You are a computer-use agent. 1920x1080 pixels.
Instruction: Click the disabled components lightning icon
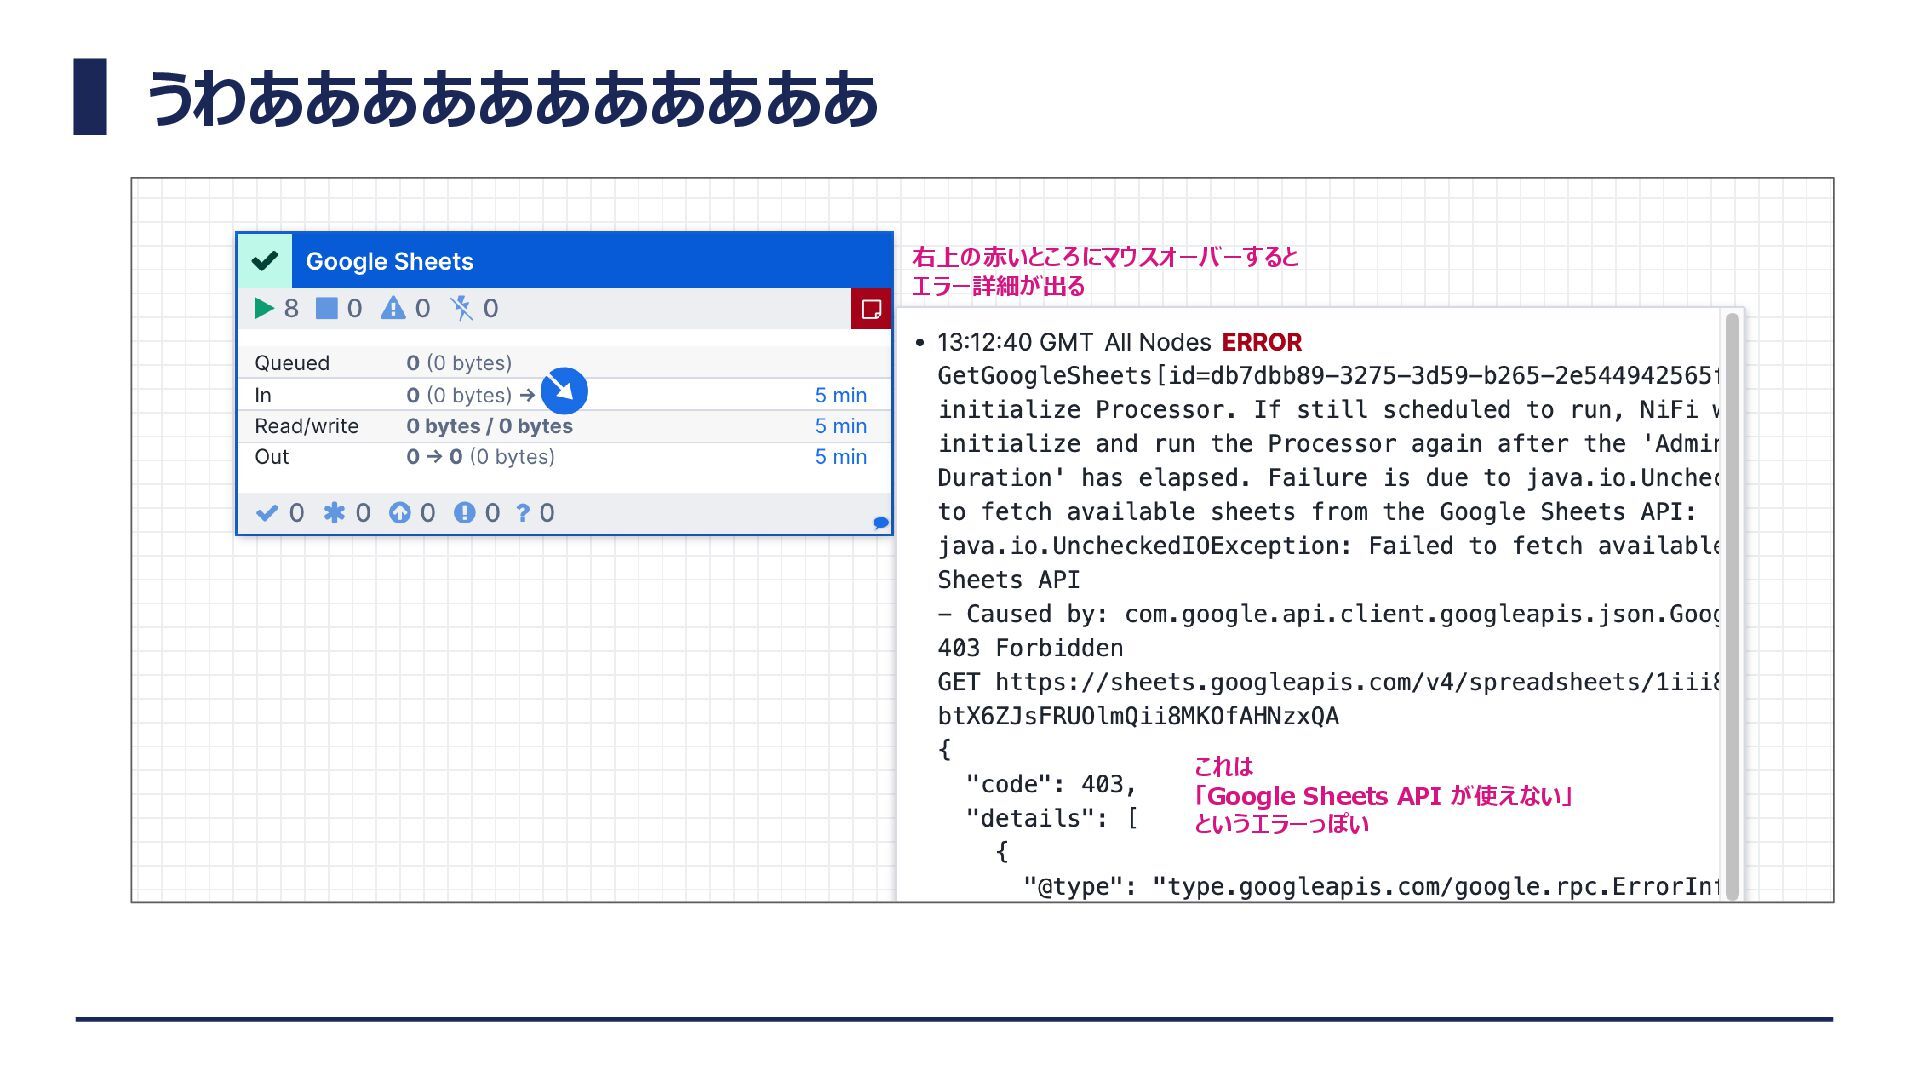click(x=461, y=308)
